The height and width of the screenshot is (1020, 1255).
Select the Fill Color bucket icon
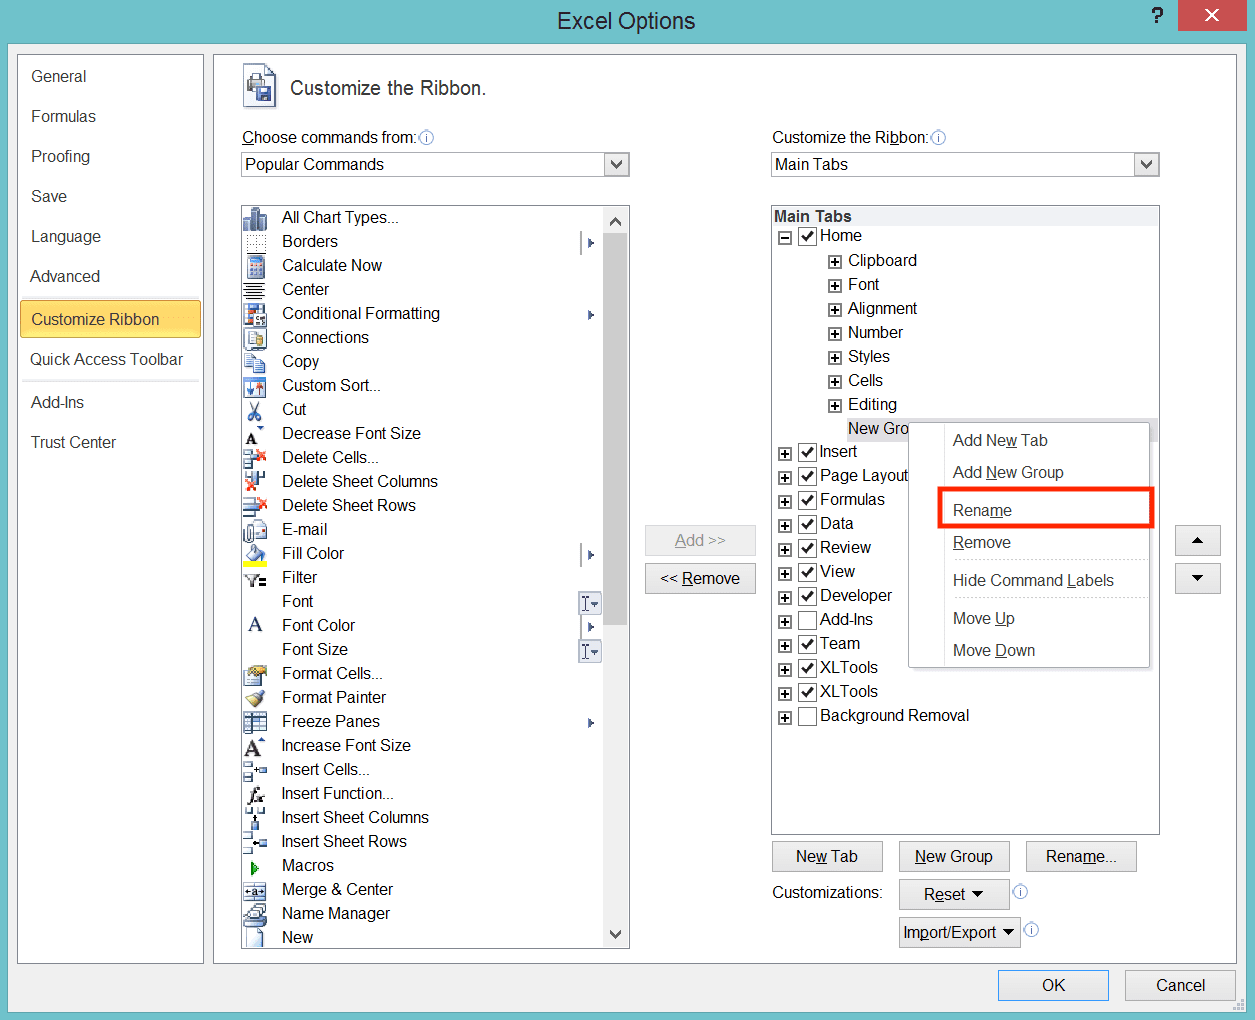(255, 554)
